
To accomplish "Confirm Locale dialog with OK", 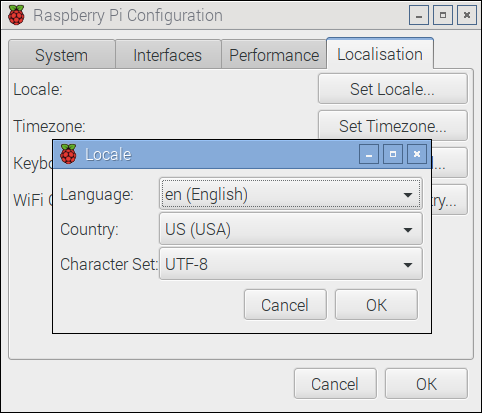I will 376,305.
